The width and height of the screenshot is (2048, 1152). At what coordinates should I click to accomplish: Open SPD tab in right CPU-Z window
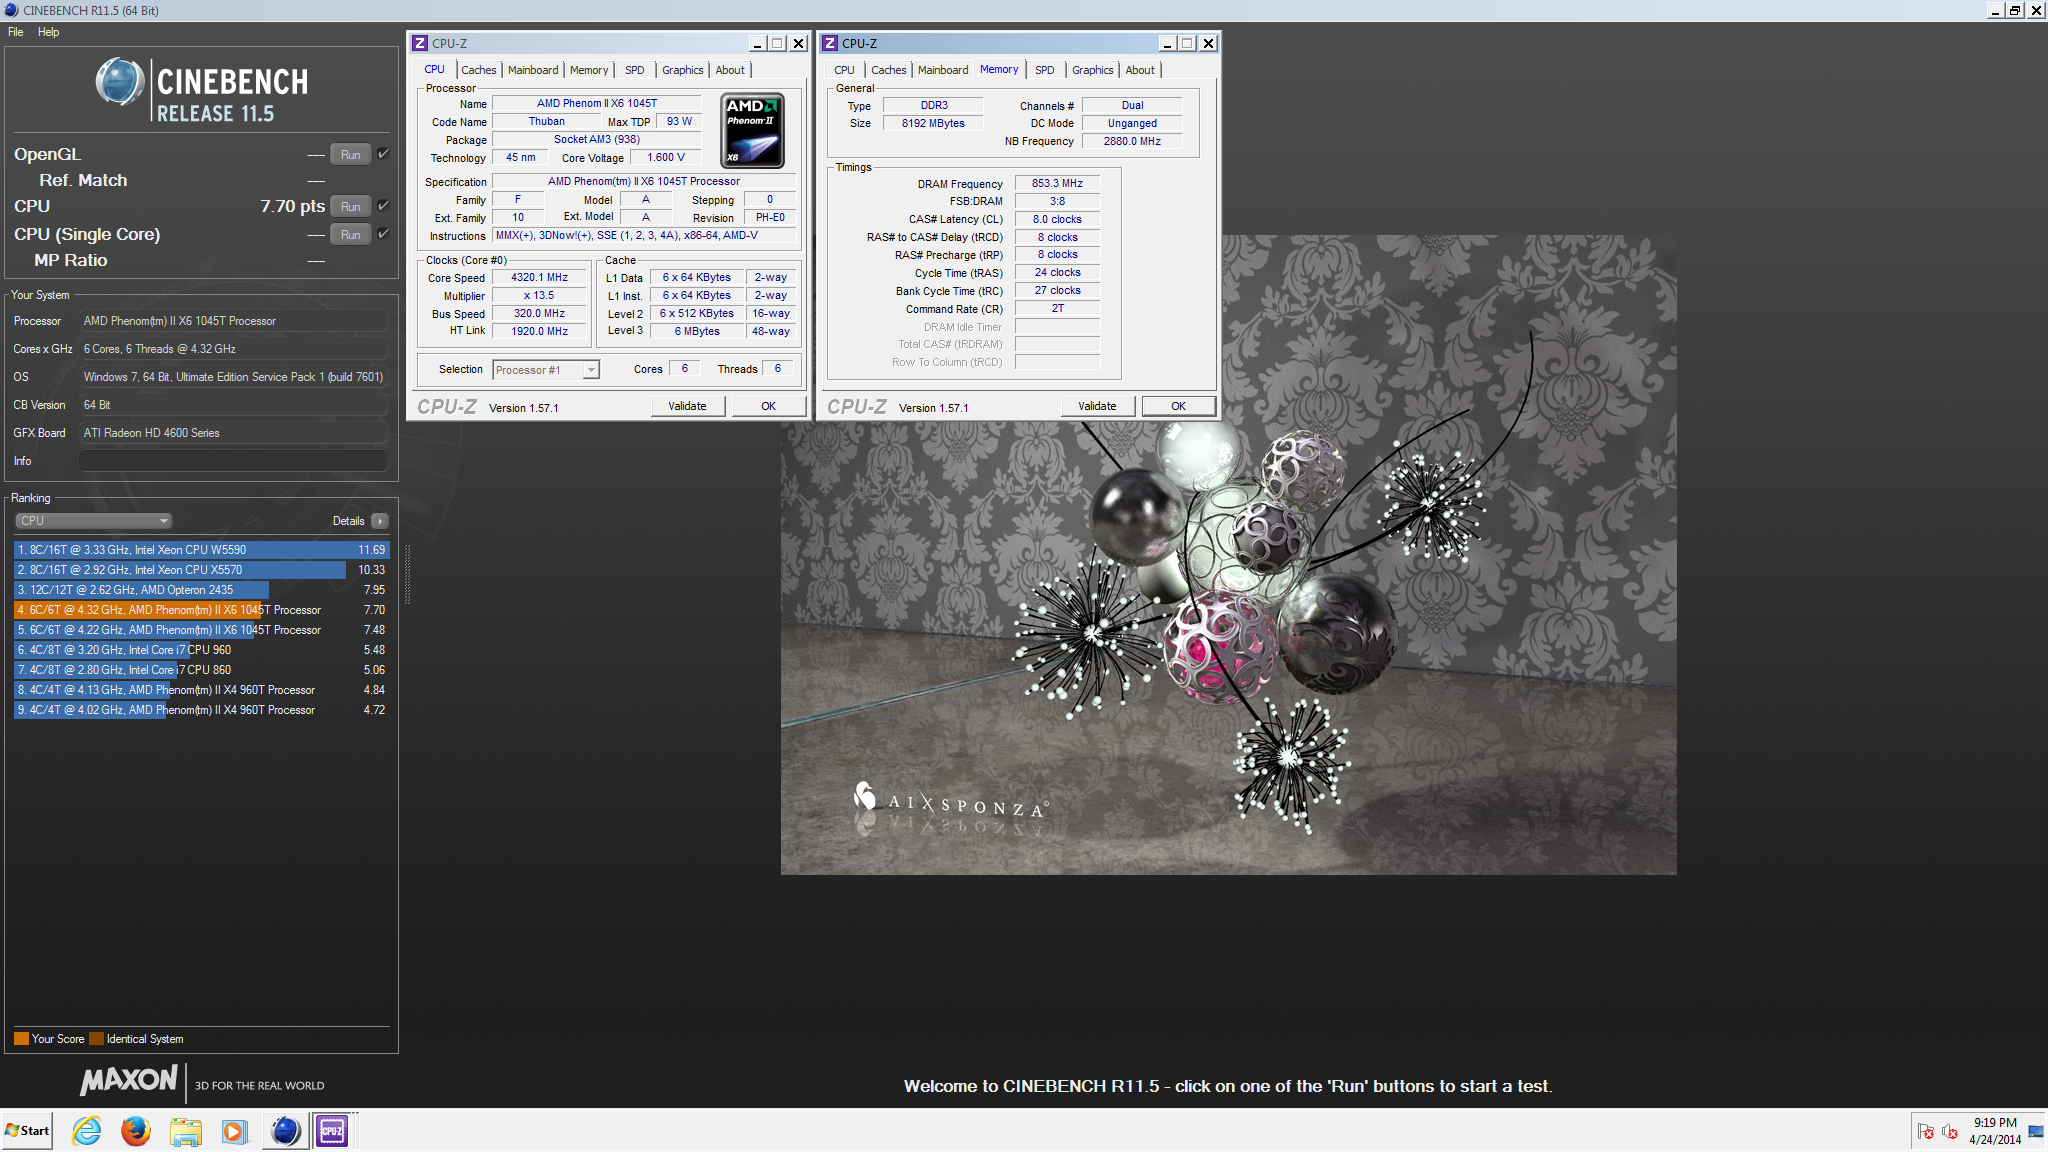[x=1044, y=70]
